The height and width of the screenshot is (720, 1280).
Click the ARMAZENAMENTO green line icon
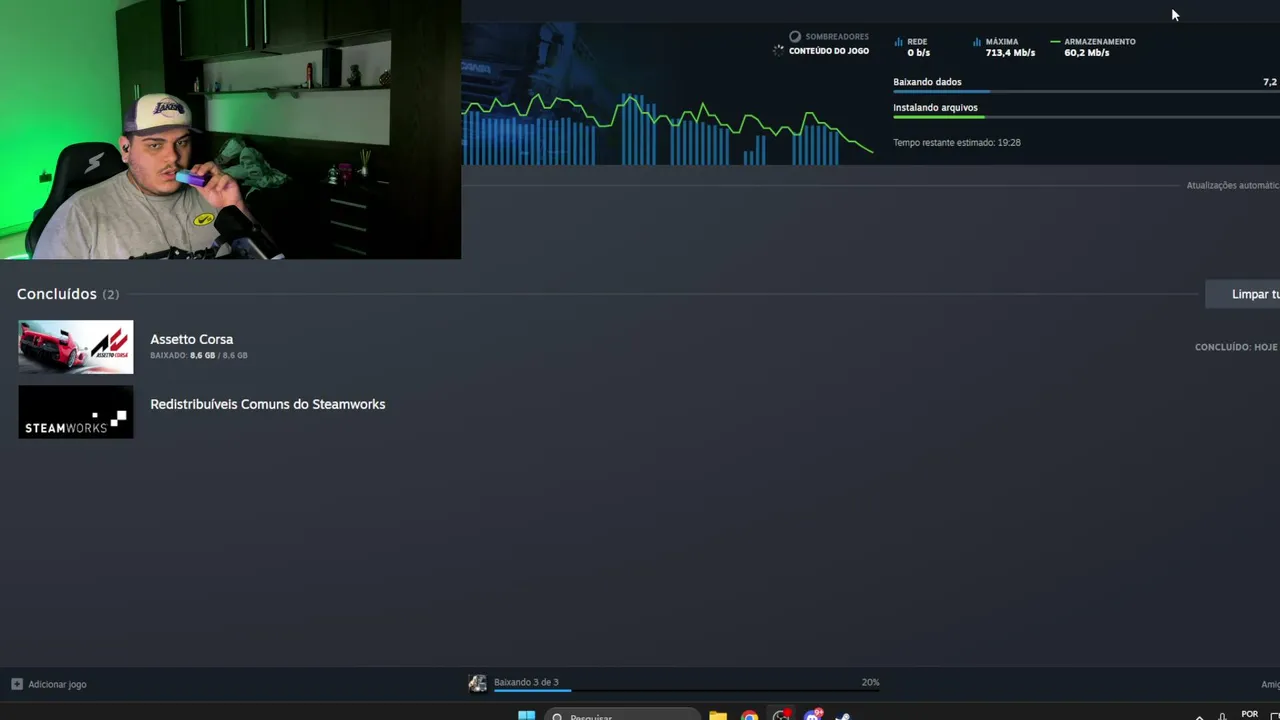pos(1055,42)
